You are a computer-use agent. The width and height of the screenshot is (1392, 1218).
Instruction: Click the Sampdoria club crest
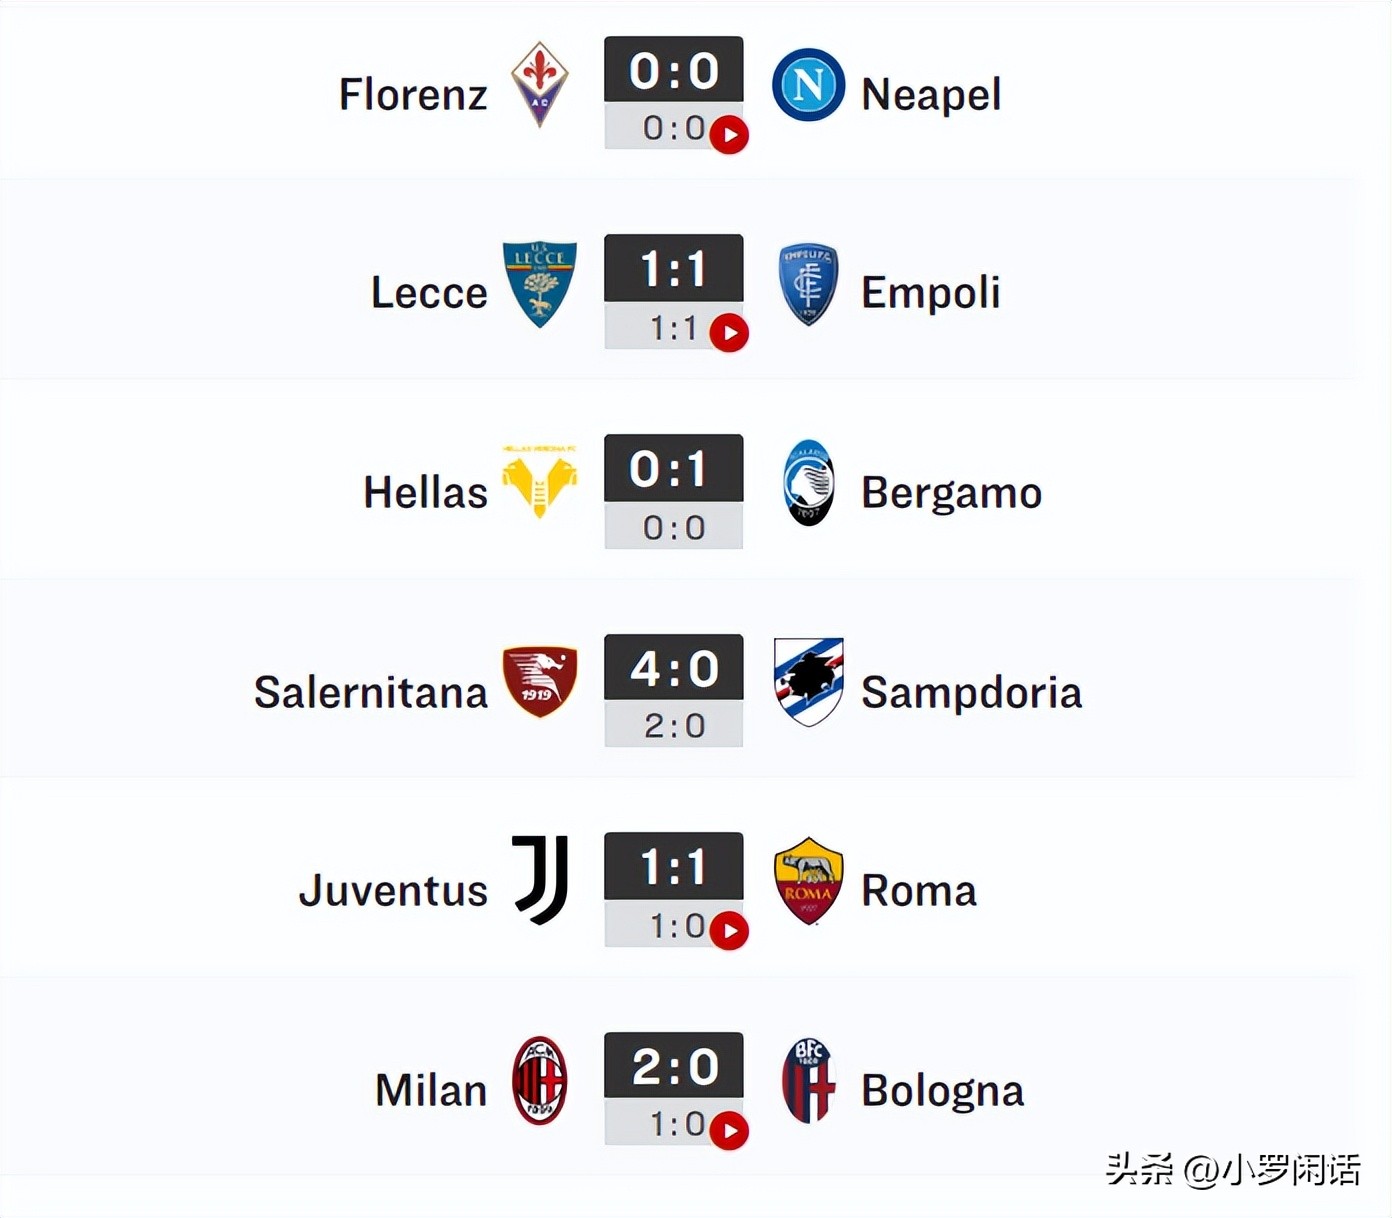point(808,681)
